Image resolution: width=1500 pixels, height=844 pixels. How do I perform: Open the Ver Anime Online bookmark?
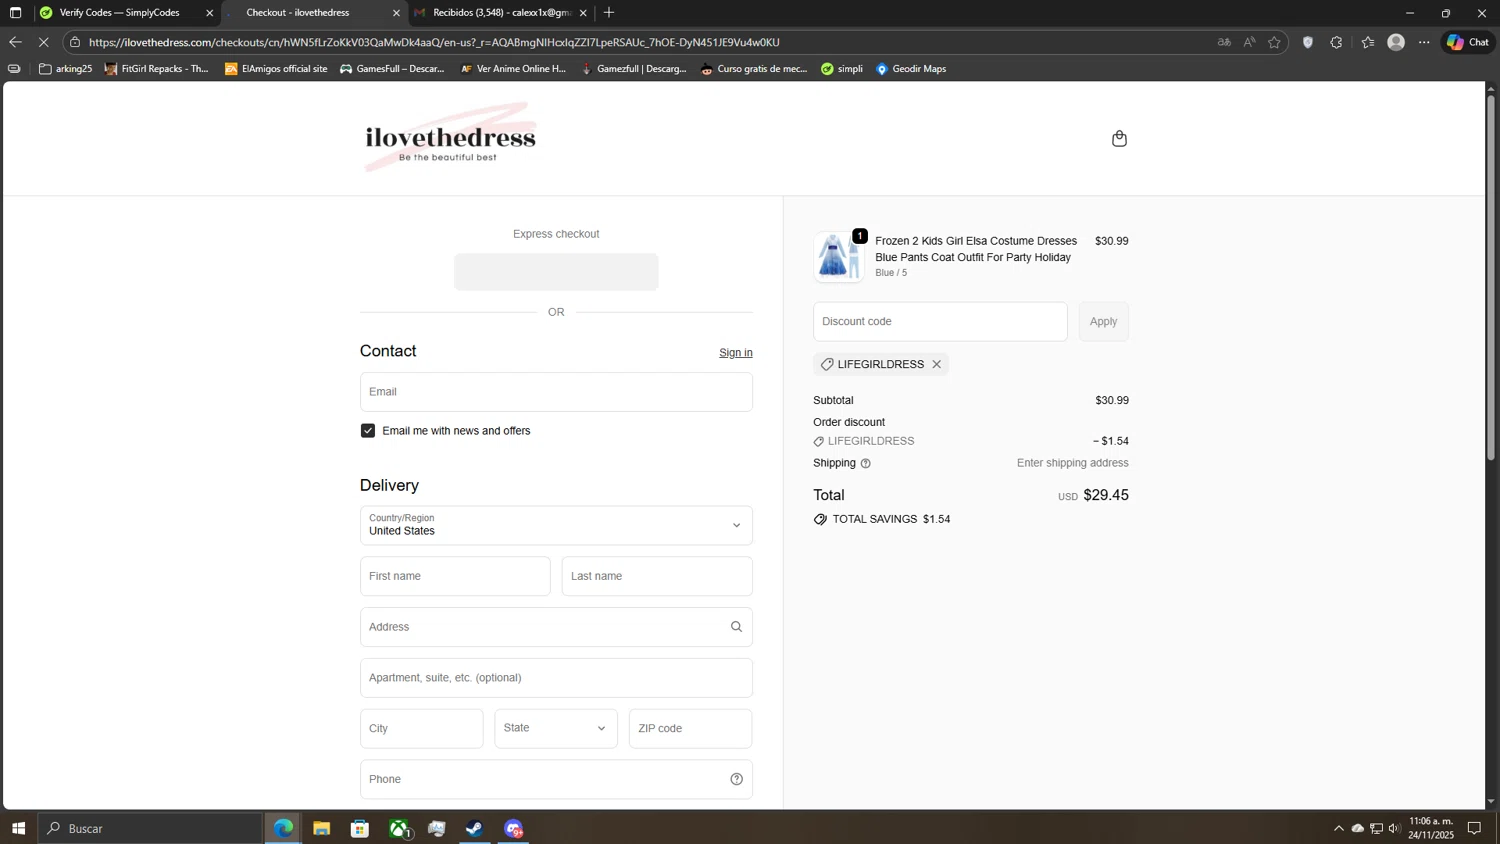pyautogui.click(x=513, y=69)
